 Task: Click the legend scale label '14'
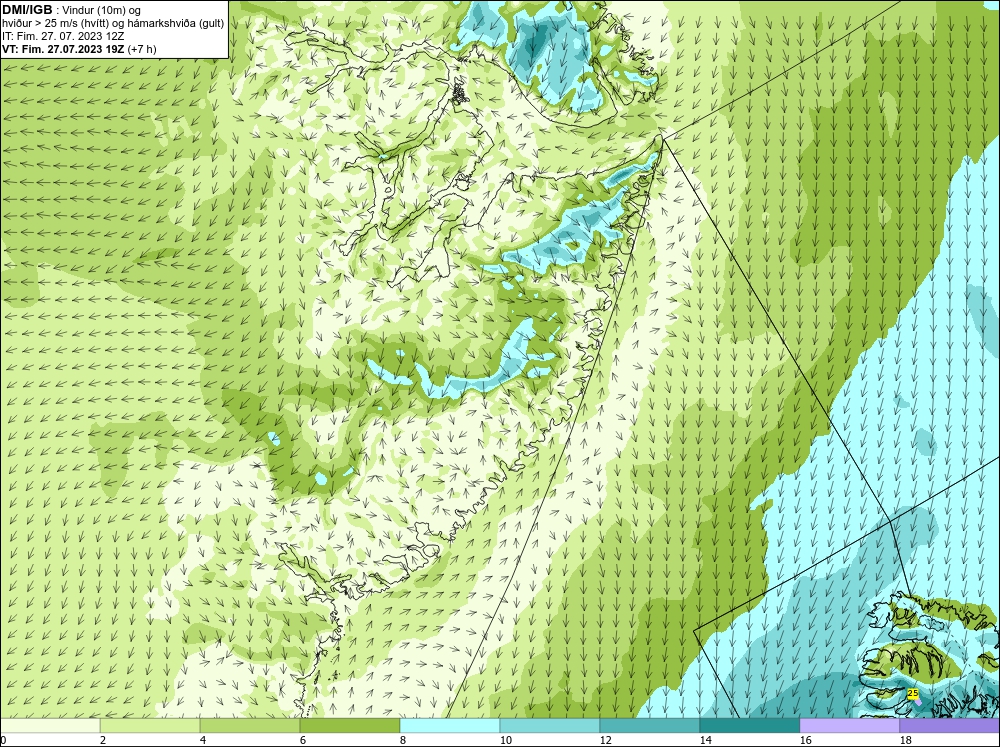point(705,740)
